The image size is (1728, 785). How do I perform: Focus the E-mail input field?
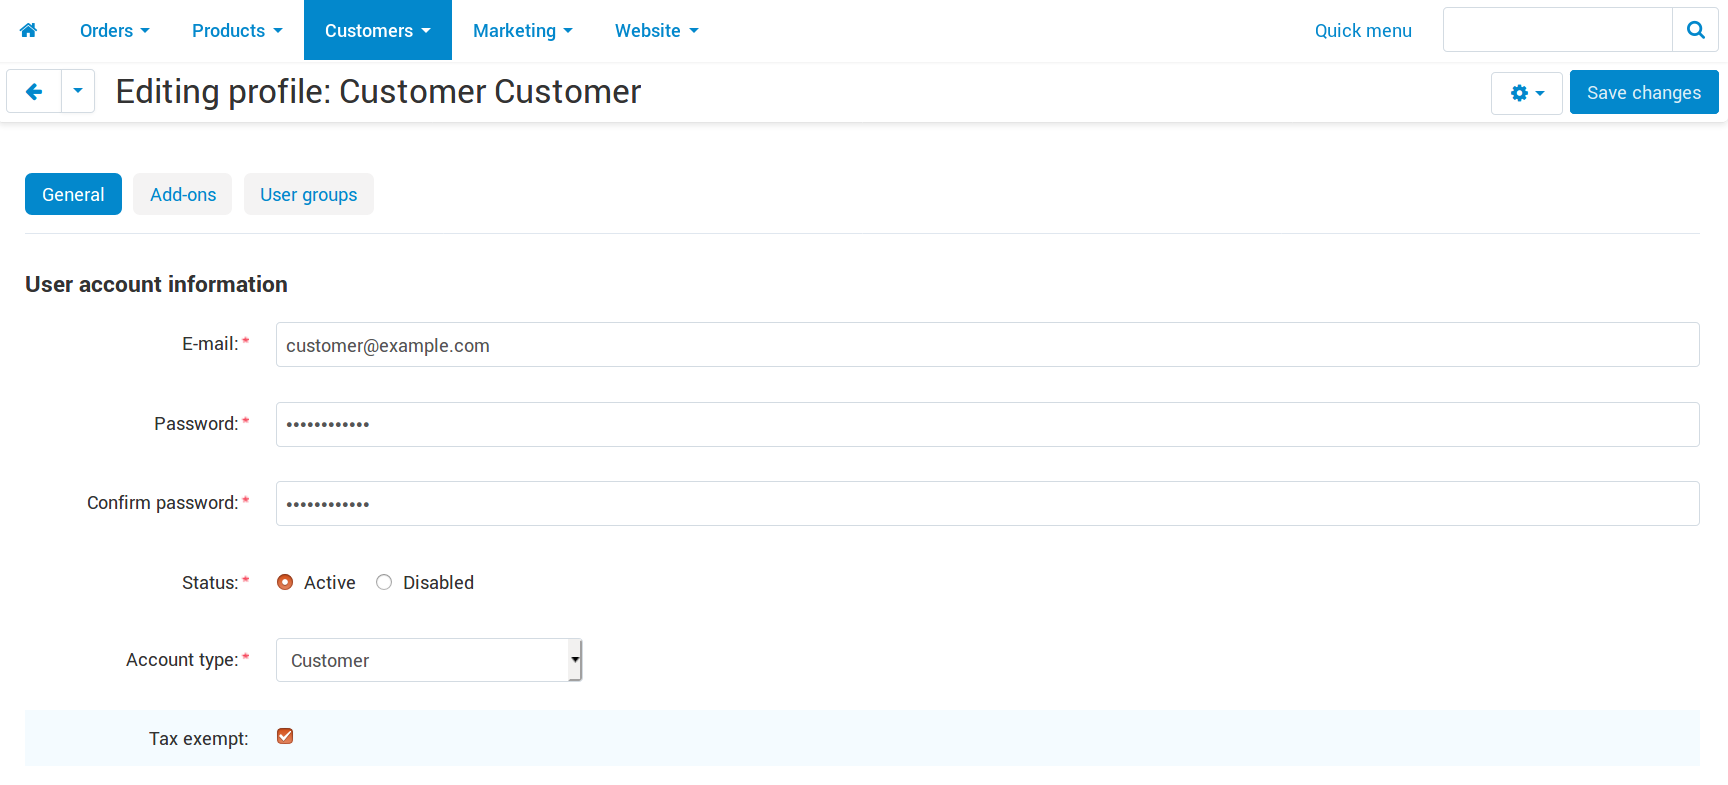pyautogui.click(x=988, y=345)
